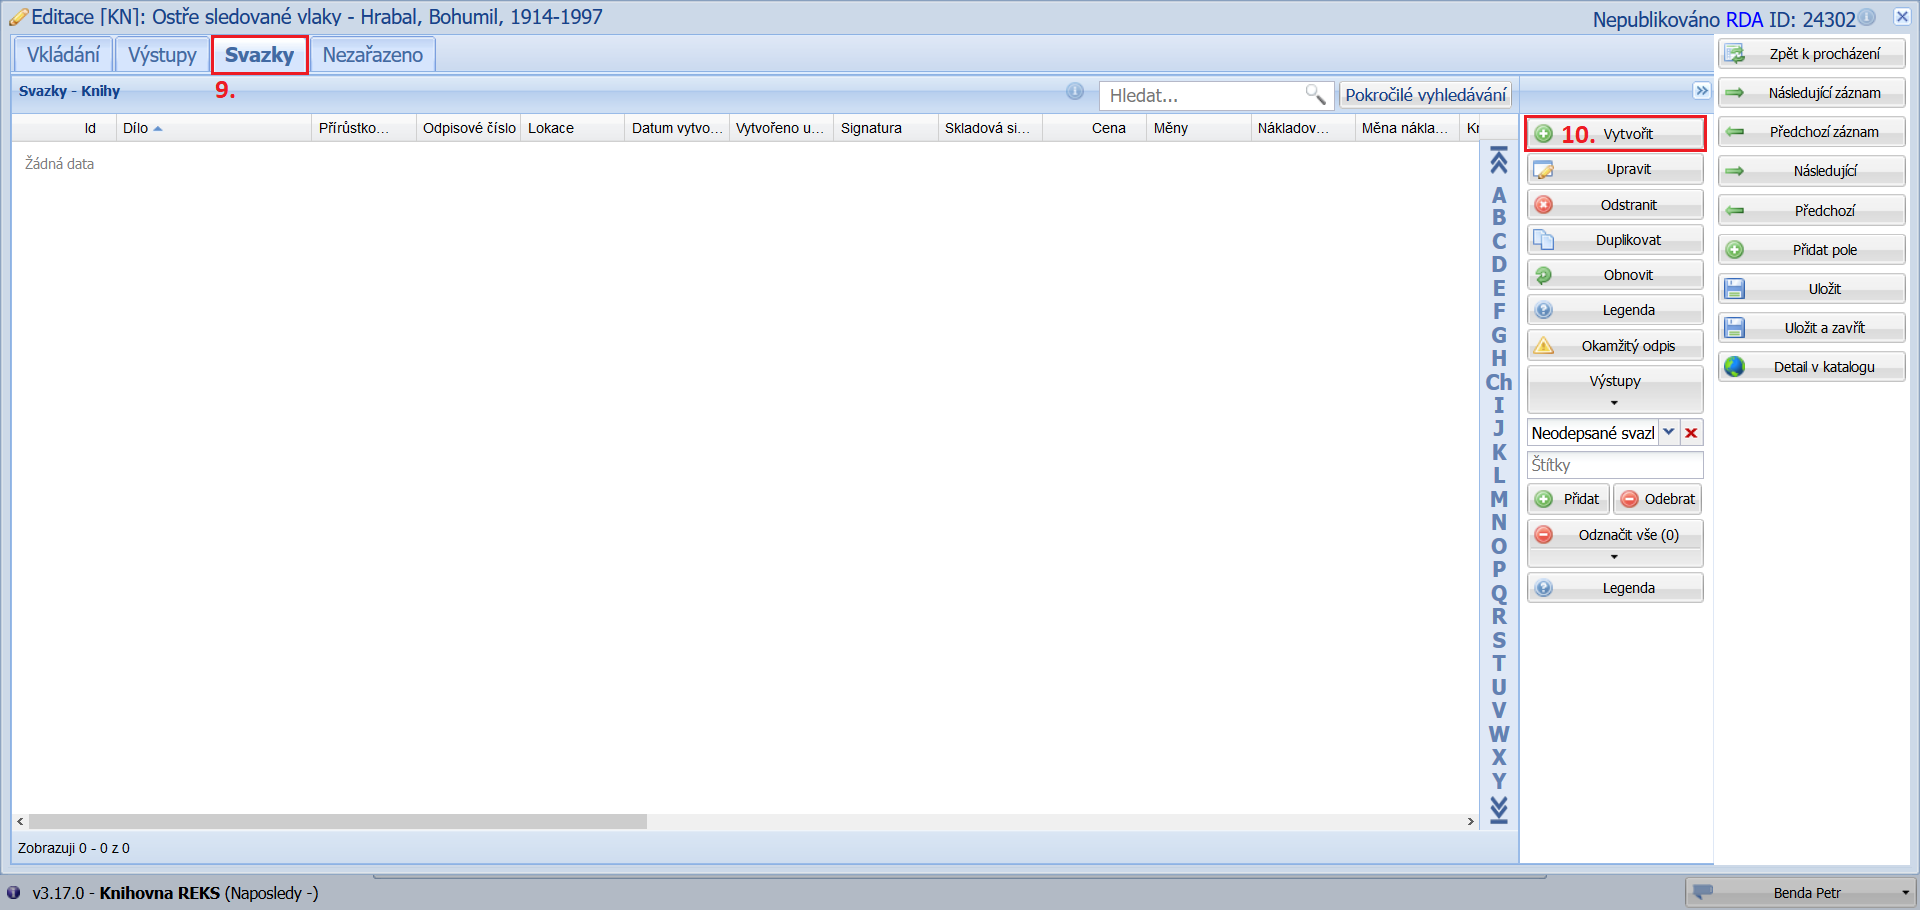Collapse side panel with double-arrow icon
The height and width of the screenshot is (910, 1925).
click(1702, 91)
